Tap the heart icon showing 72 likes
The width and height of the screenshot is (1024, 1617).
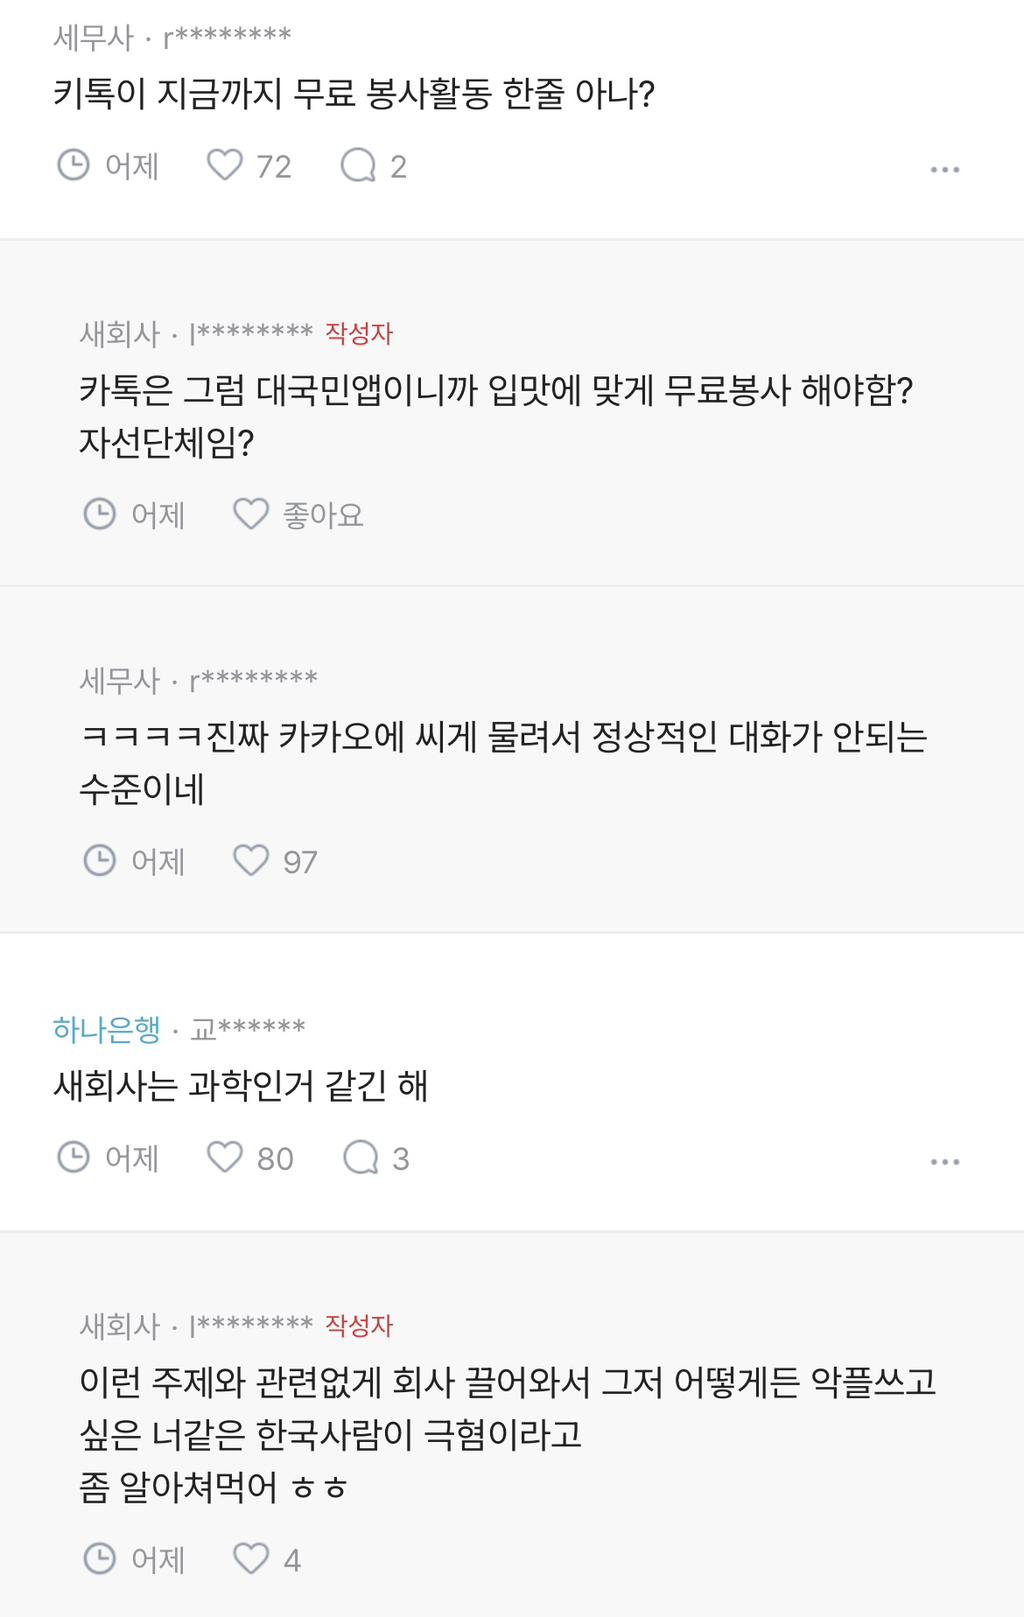[225, 165]
